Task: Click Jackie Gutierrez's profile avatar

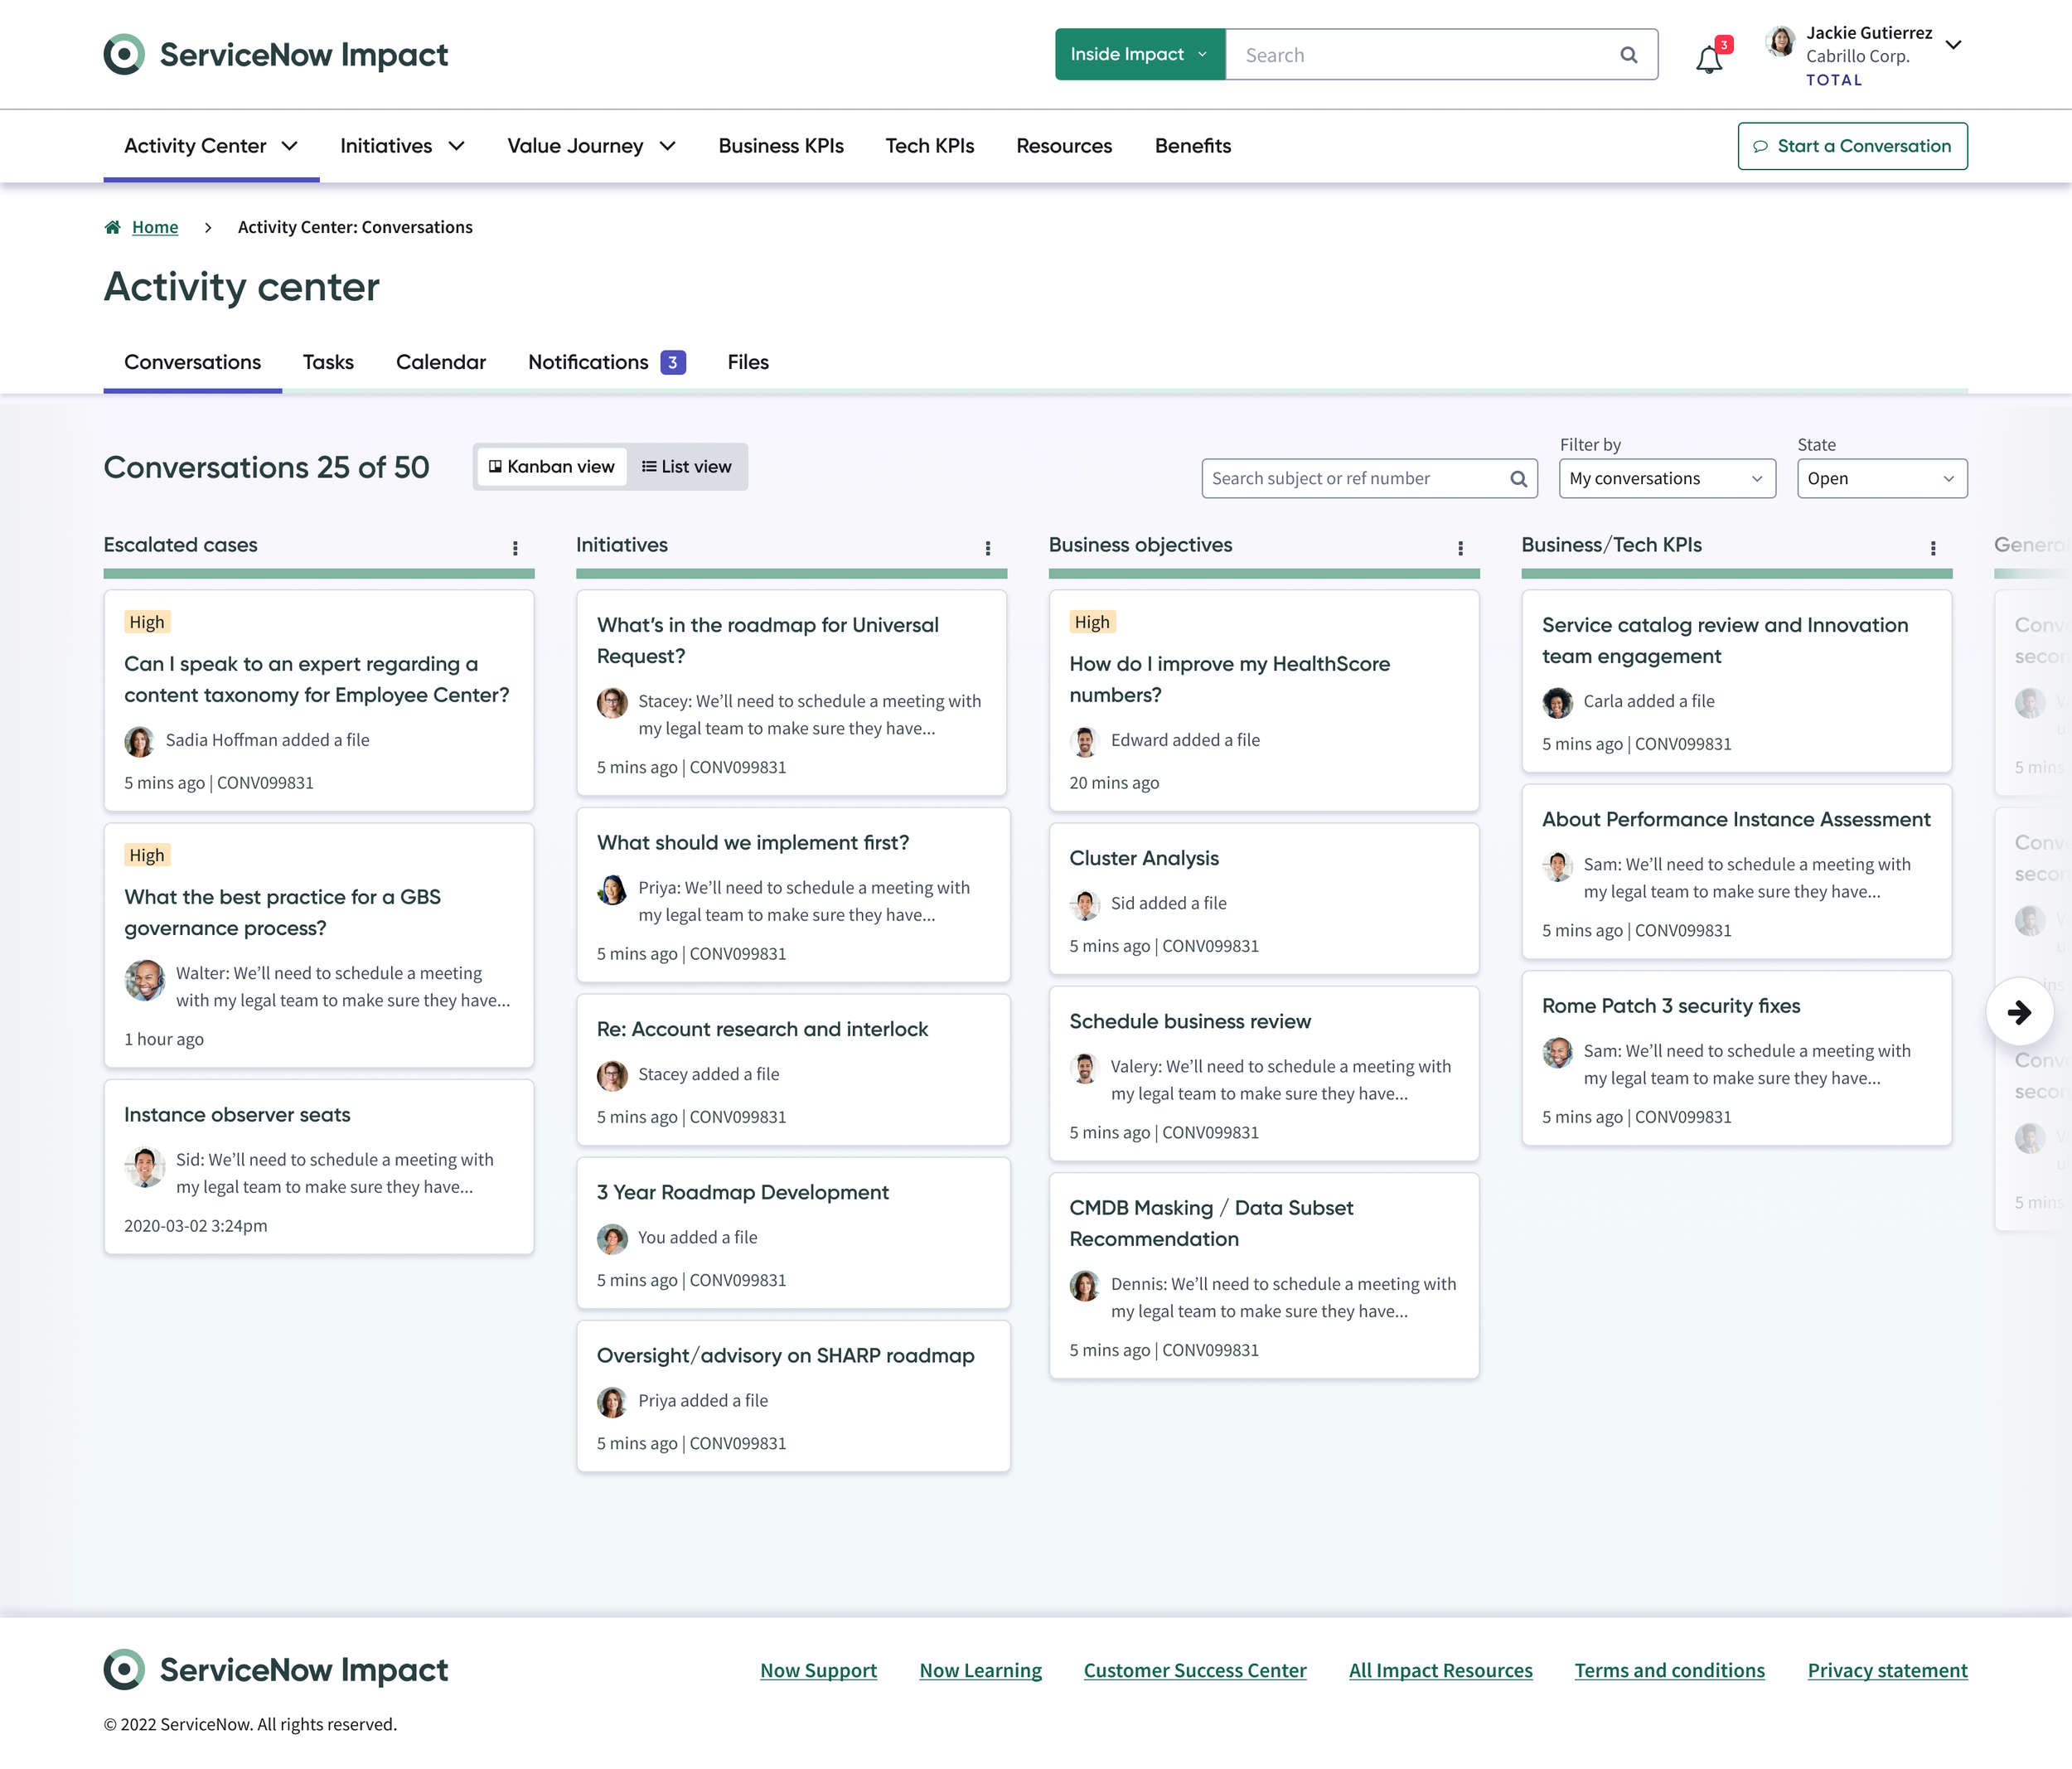Action: [x=1780, y=41]
